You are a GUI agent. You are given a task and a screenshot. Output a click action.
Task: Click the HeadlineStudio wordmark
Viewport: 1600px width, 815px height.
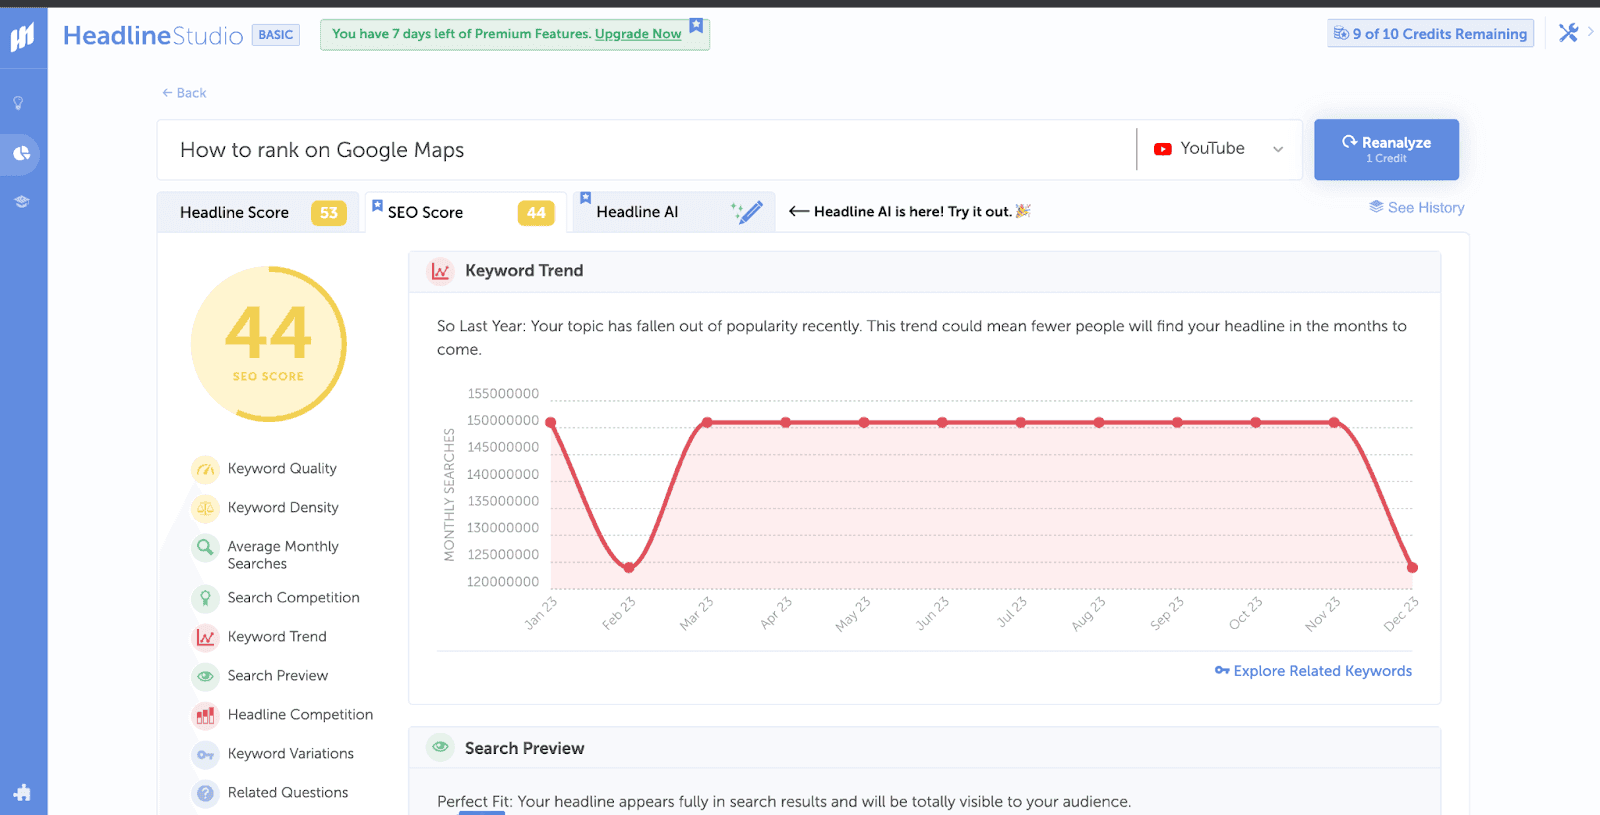coord(153,36)
